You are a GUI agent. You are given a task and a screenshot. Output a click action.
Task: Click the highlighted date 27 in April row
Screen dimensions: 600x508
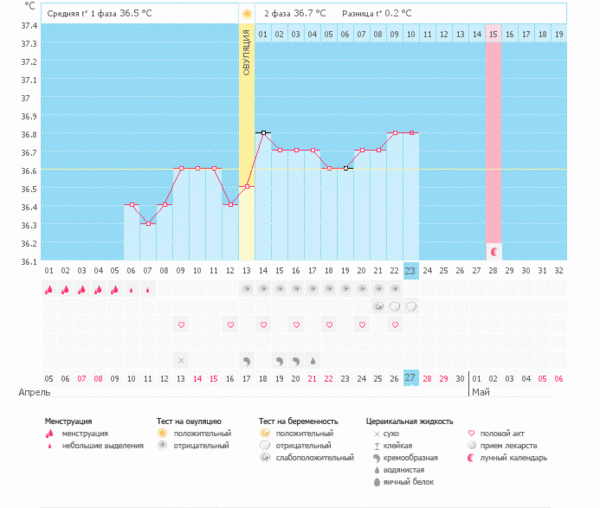(411, 377)
